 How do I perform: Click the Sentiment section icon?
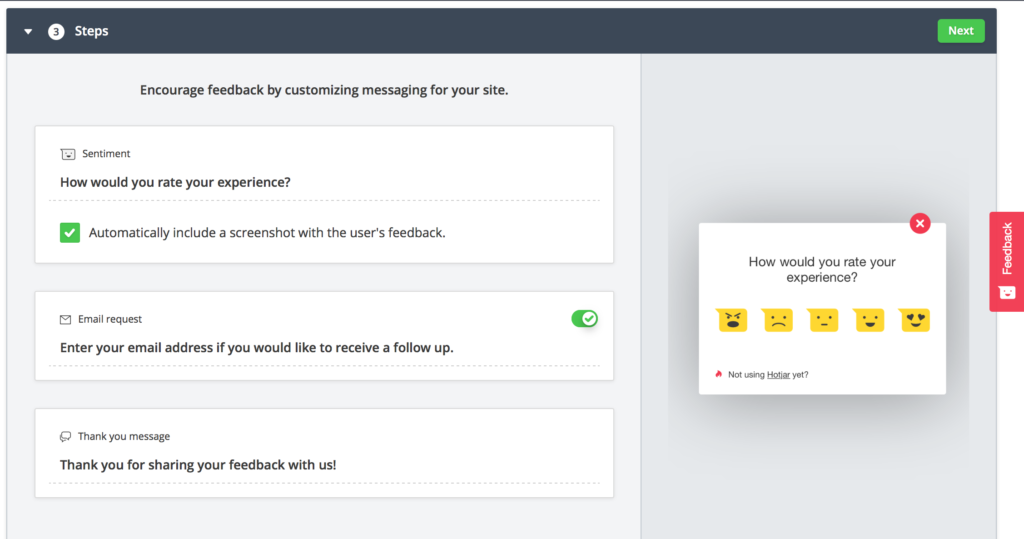tap(67, 154)
